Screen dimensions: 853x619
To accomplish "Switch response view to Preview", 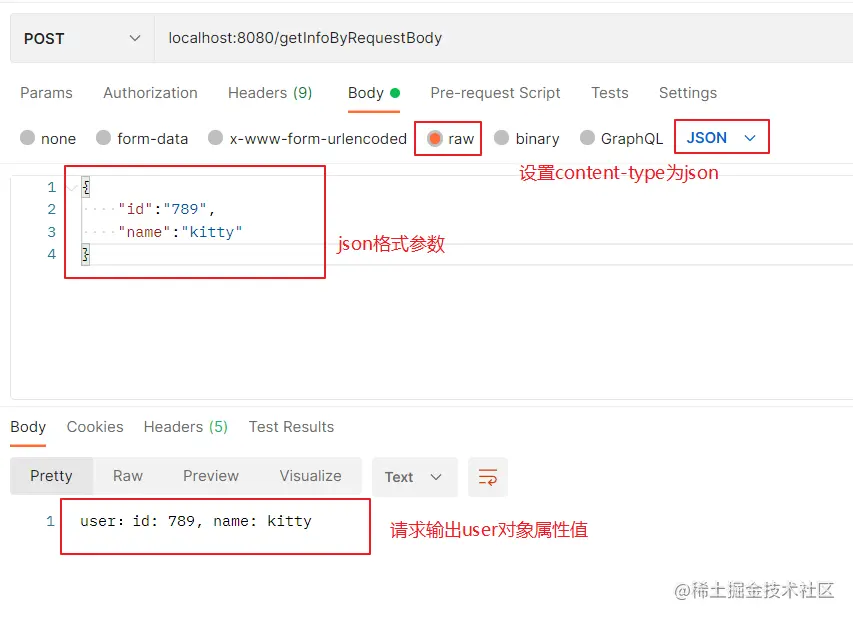I will click(x=211, y=476).
